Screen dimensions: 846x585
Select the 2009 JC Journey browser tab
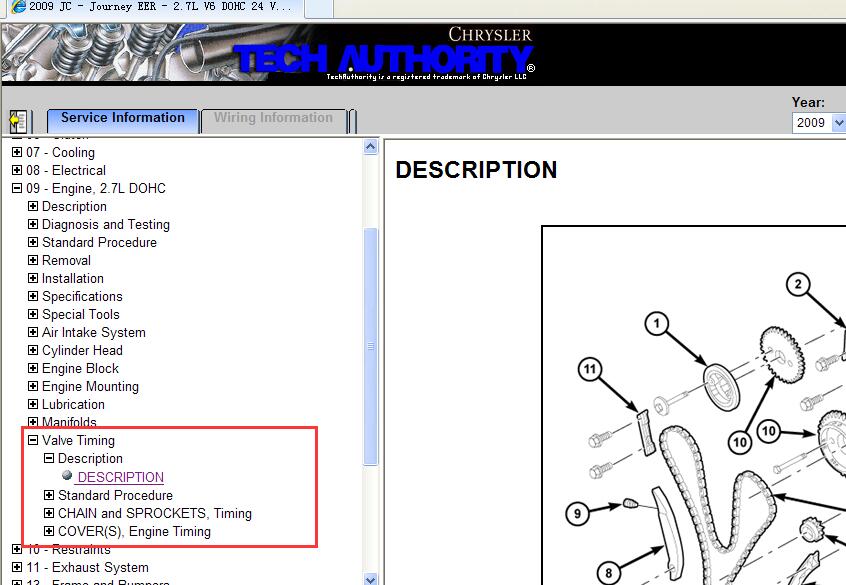point(155,7)
